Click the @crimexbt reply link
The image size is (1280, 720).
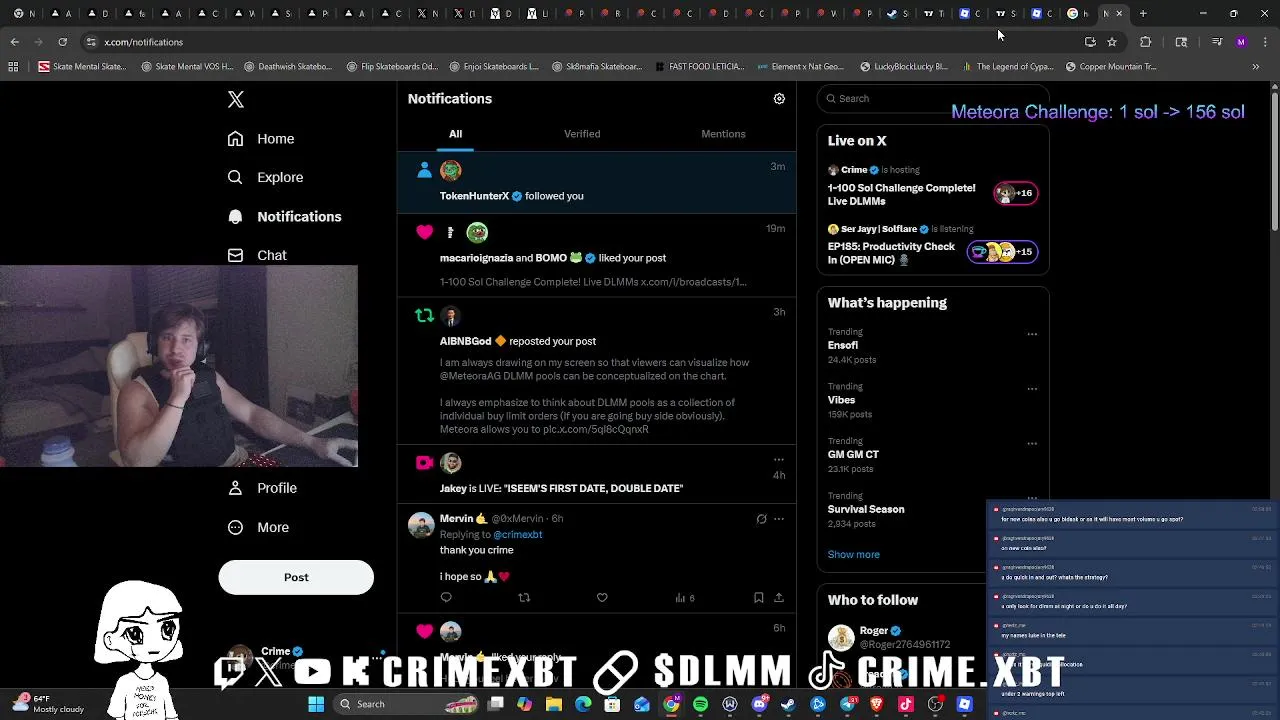tap(517, 535)
